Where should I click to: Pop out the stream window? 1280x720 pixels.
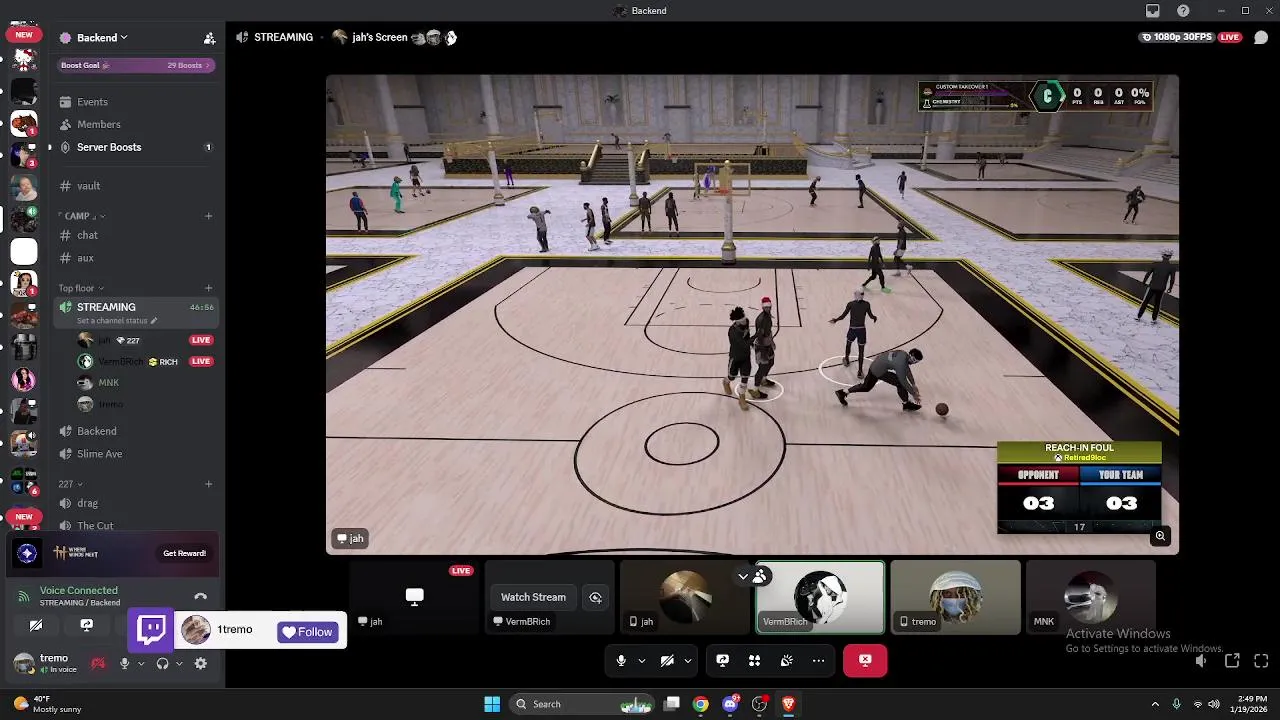click(x=1232, y=660)
